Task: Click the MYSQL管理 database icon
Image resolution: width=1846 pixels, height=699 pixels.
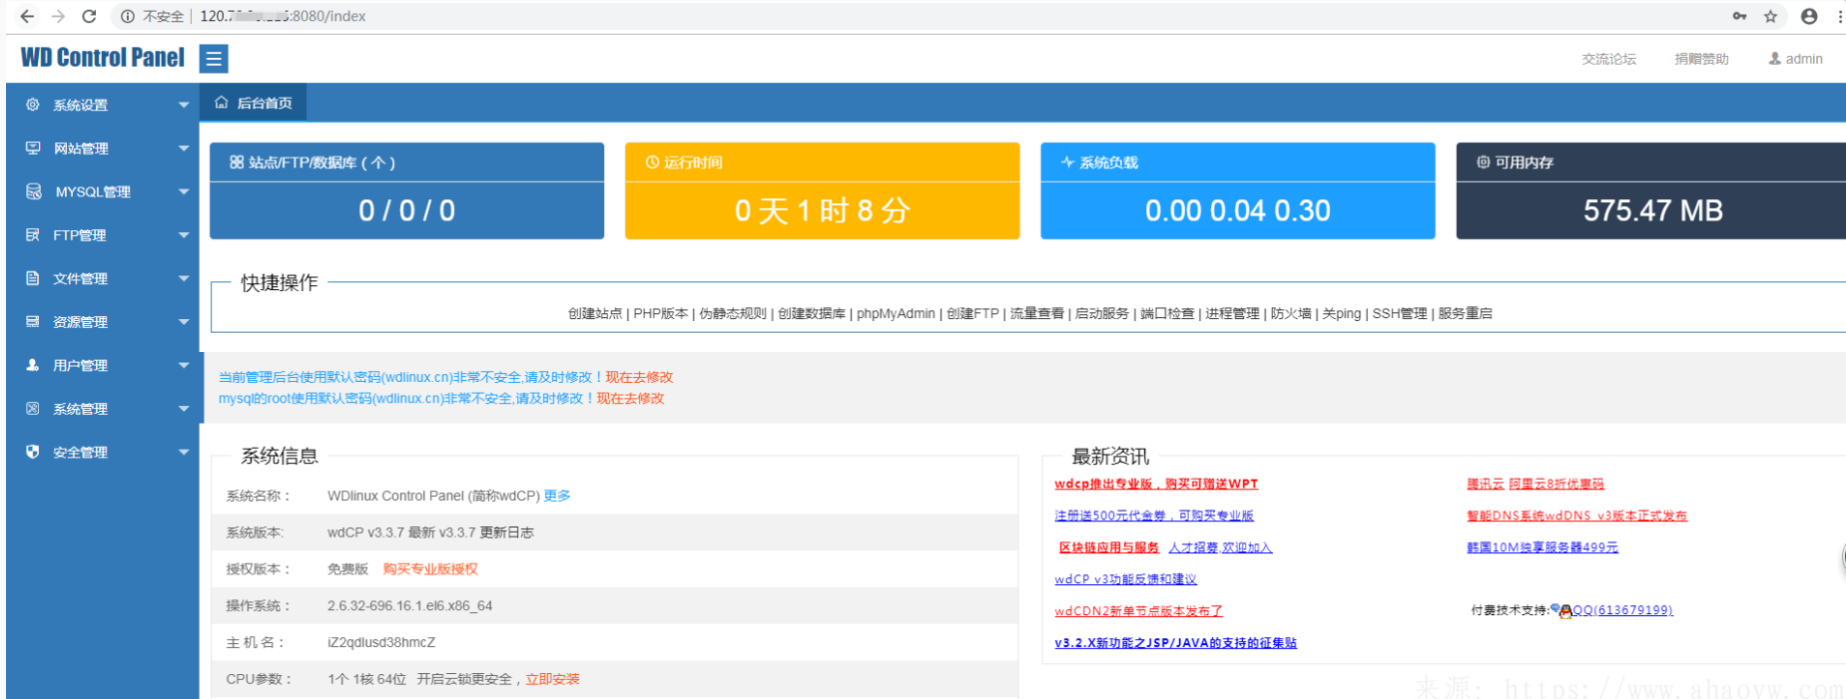Action: click(x=33, y=192)
